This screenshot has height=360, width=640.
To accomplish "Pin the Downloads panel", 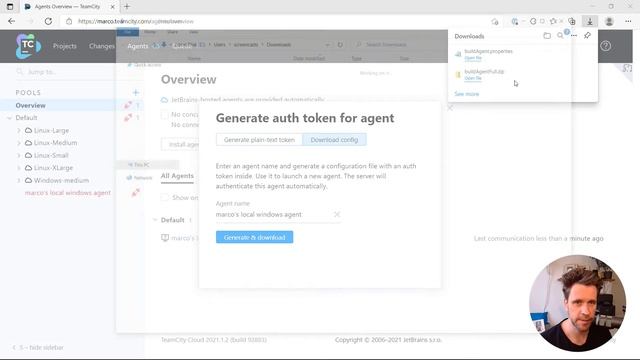I will [x=587, y=36].
